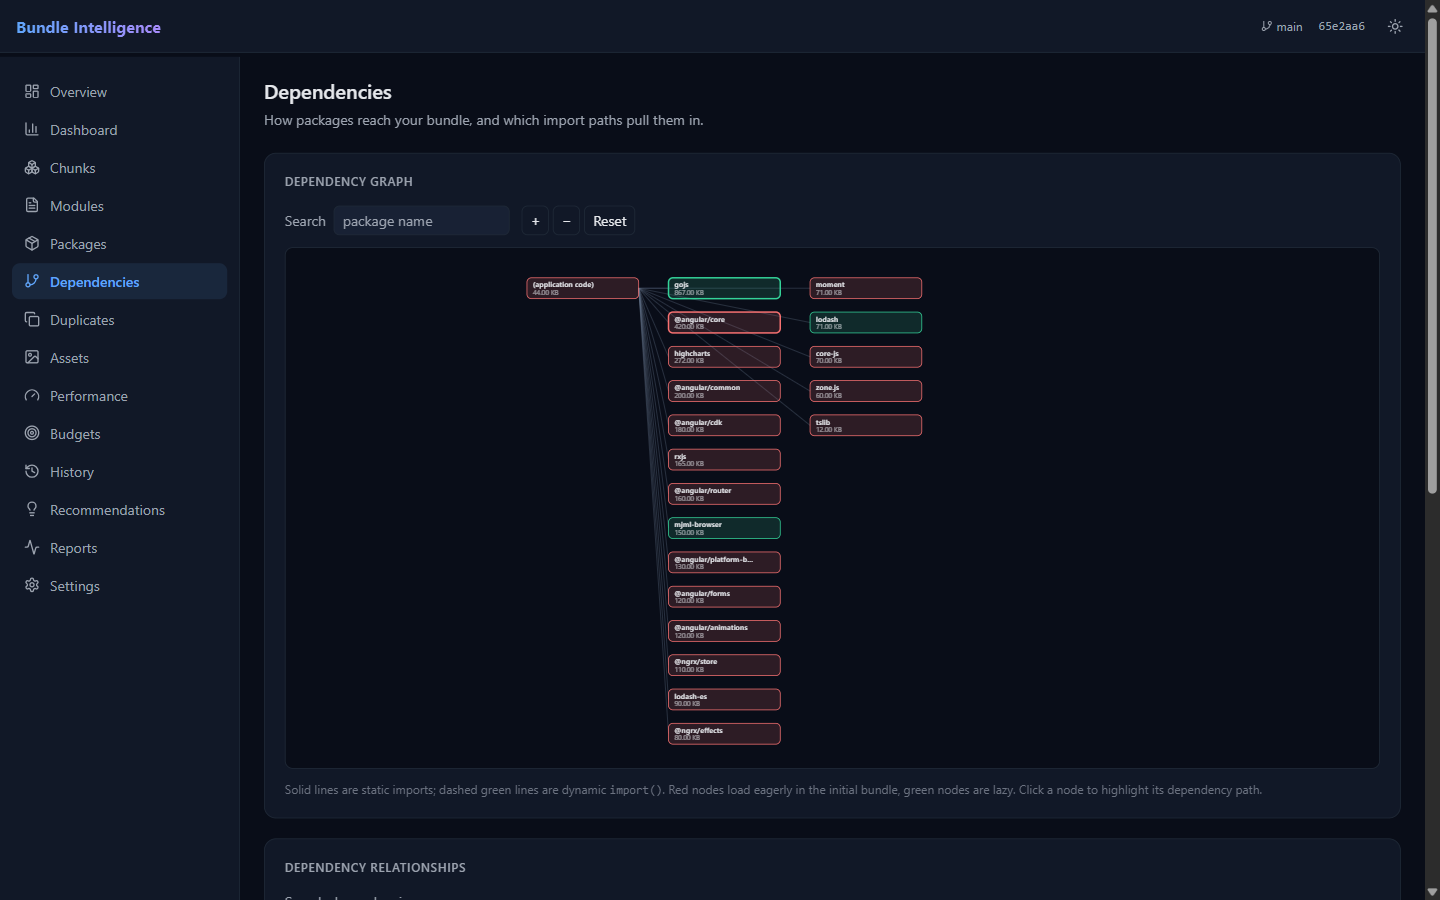Open Dashboard via the bar chart icon
The width and height of the screenshot is (1440, 900).
point(32,129)
